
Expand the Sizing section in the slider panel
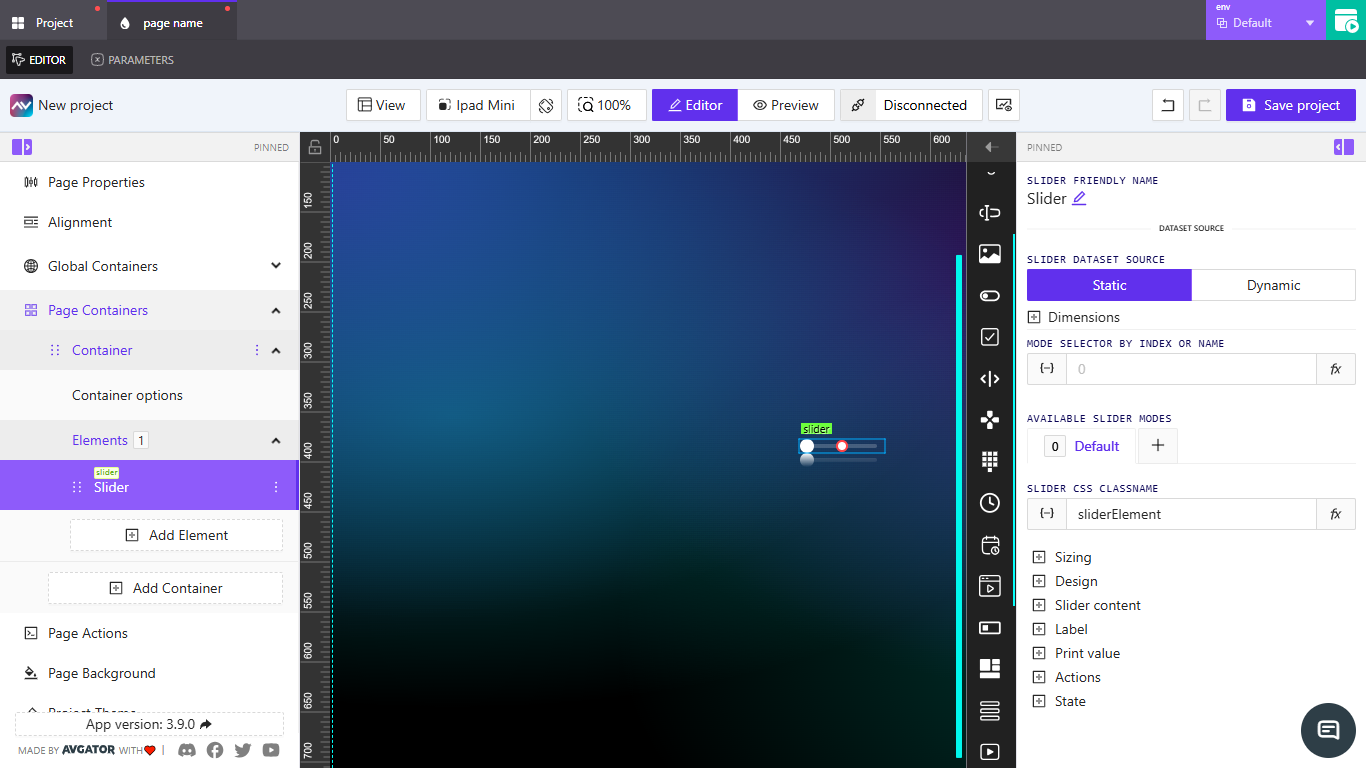coord(1062,556)
